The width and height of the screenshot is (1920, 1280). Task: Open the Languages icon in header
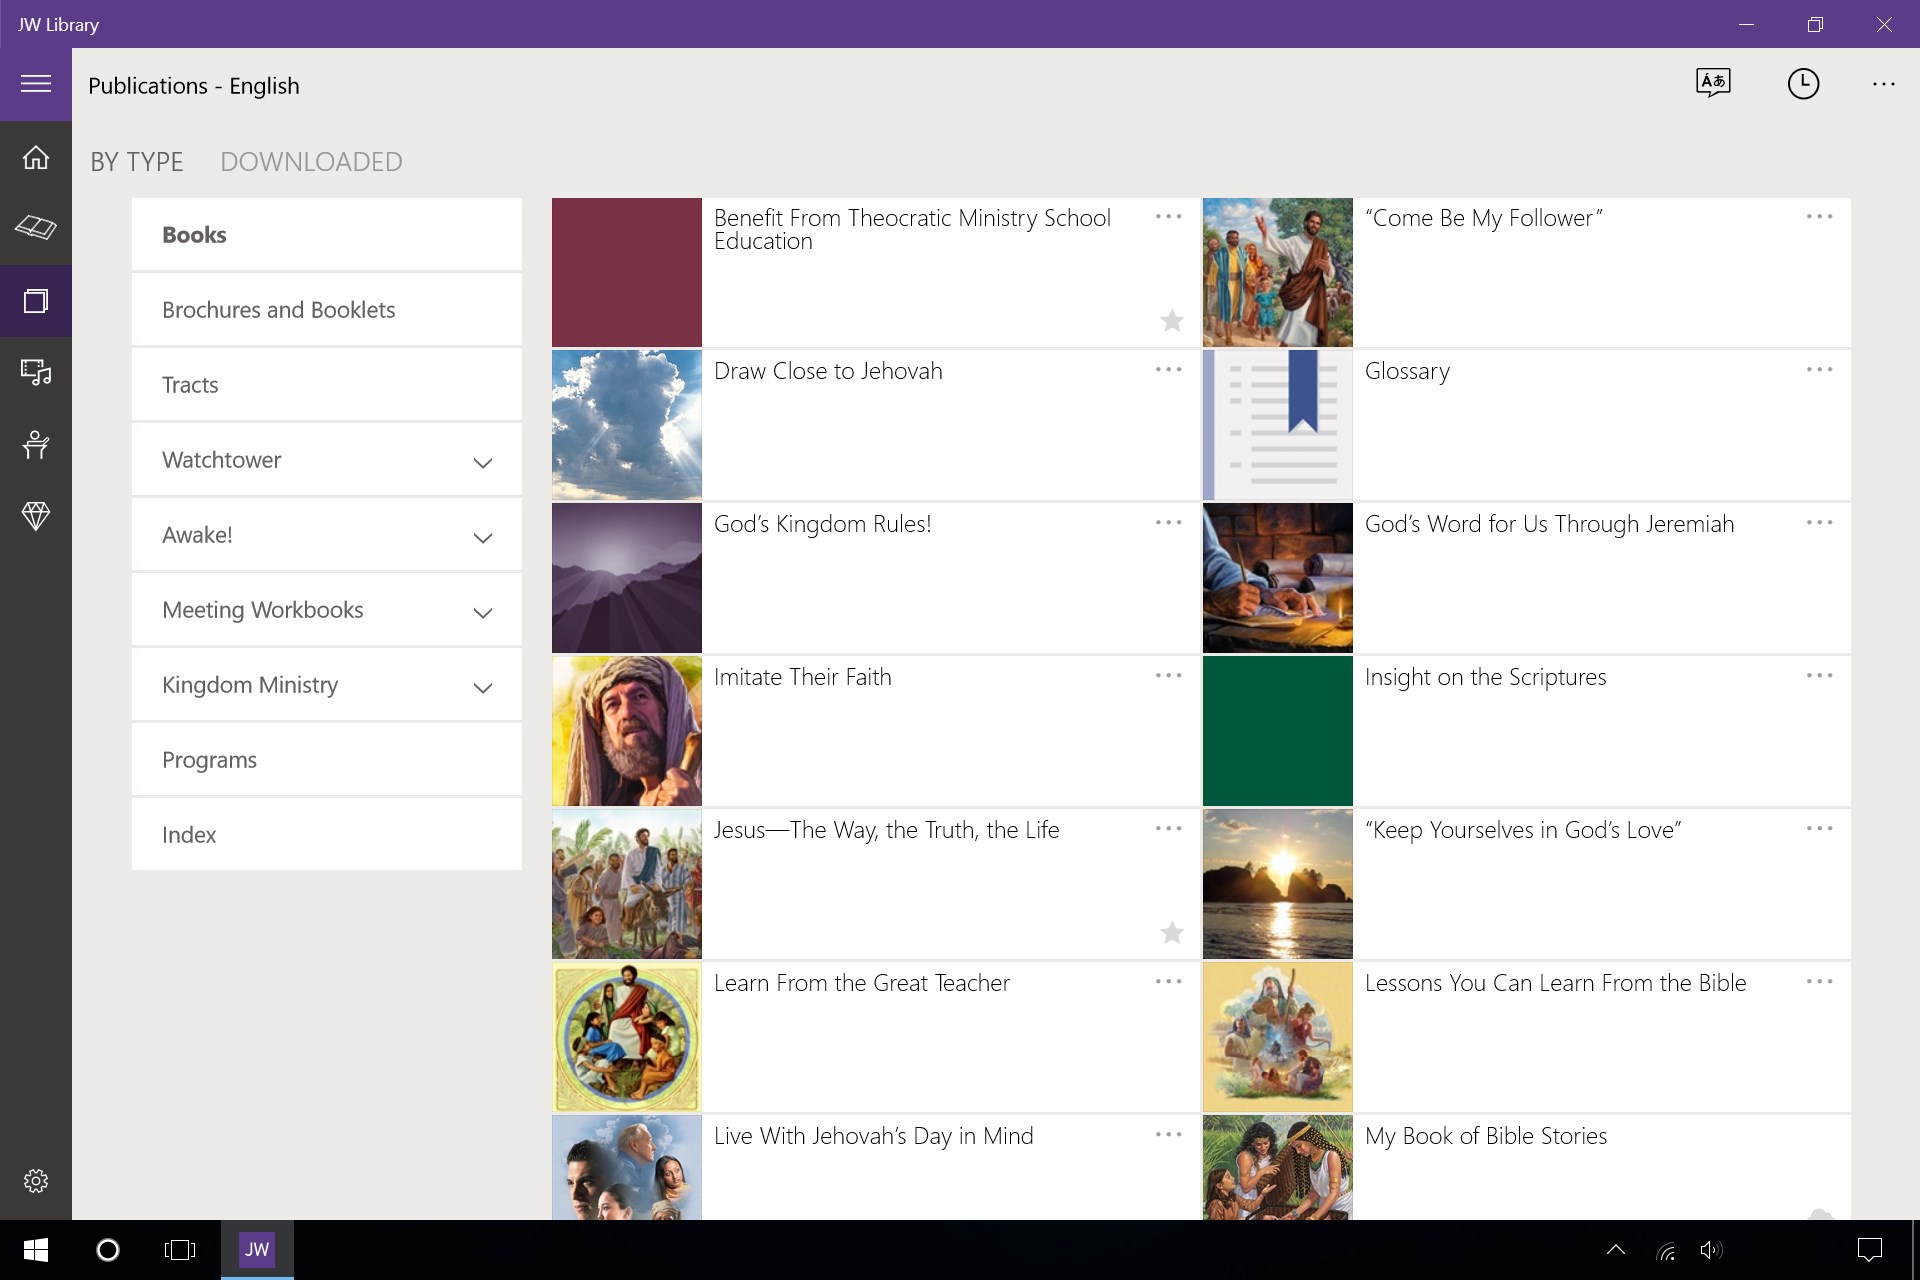pyautogui.click(x=1713, y=83)
